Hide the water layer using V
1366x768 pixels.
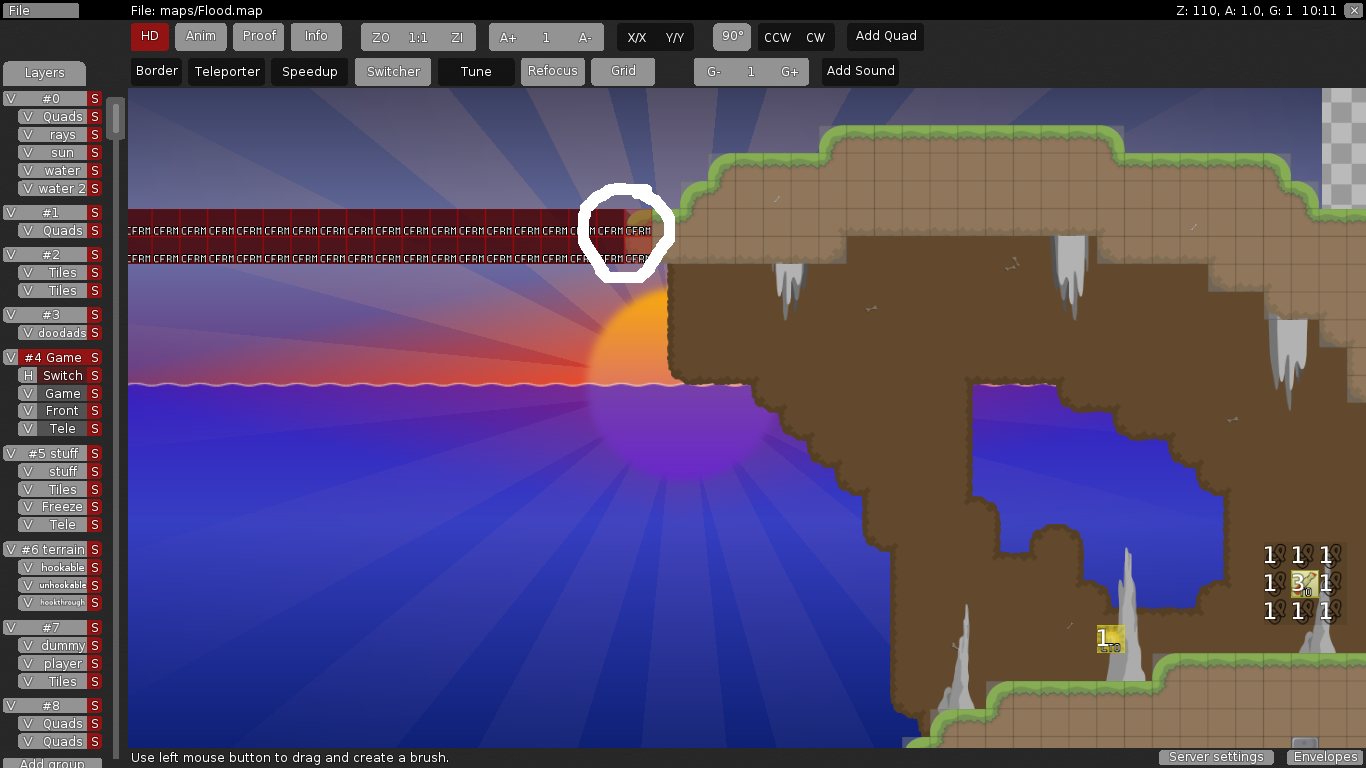pyautogui.click(x=29, y=171)
